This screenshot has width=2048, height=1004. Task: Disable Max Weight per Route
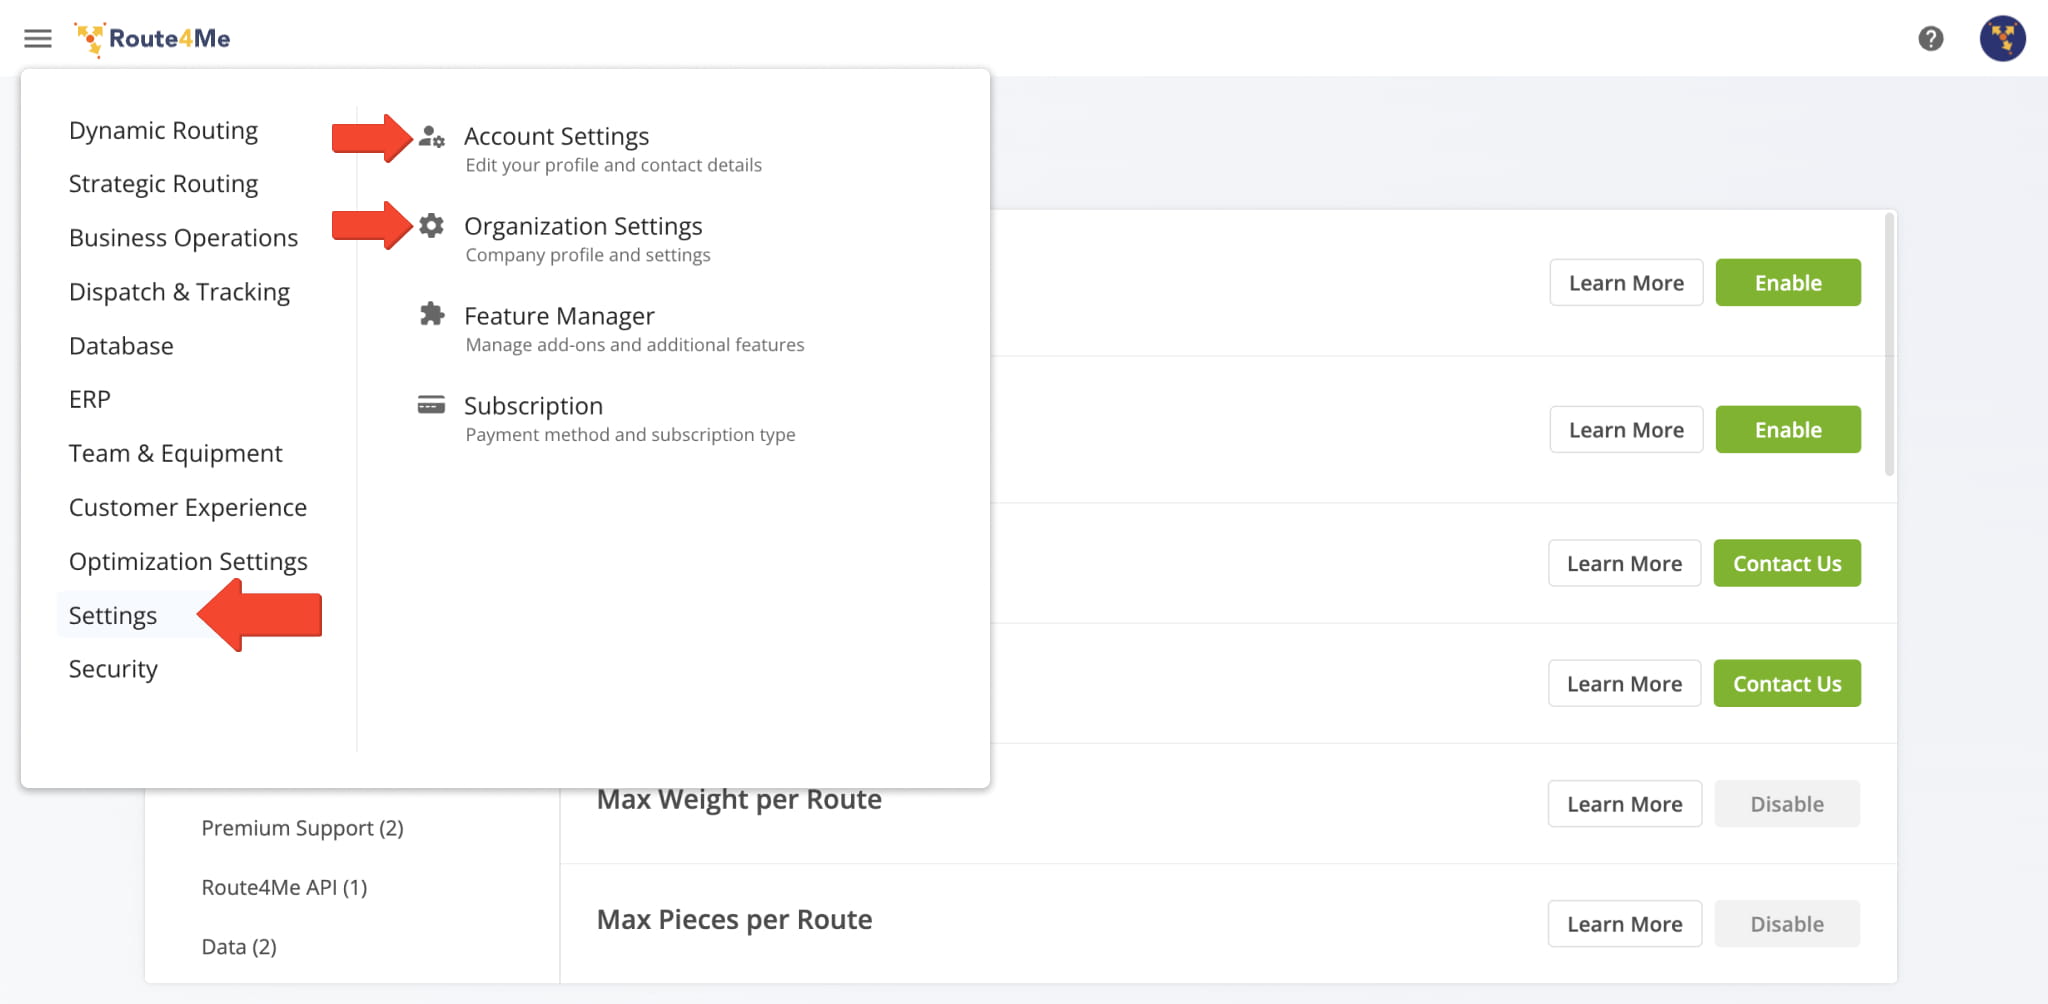(x=1786, y=804)
